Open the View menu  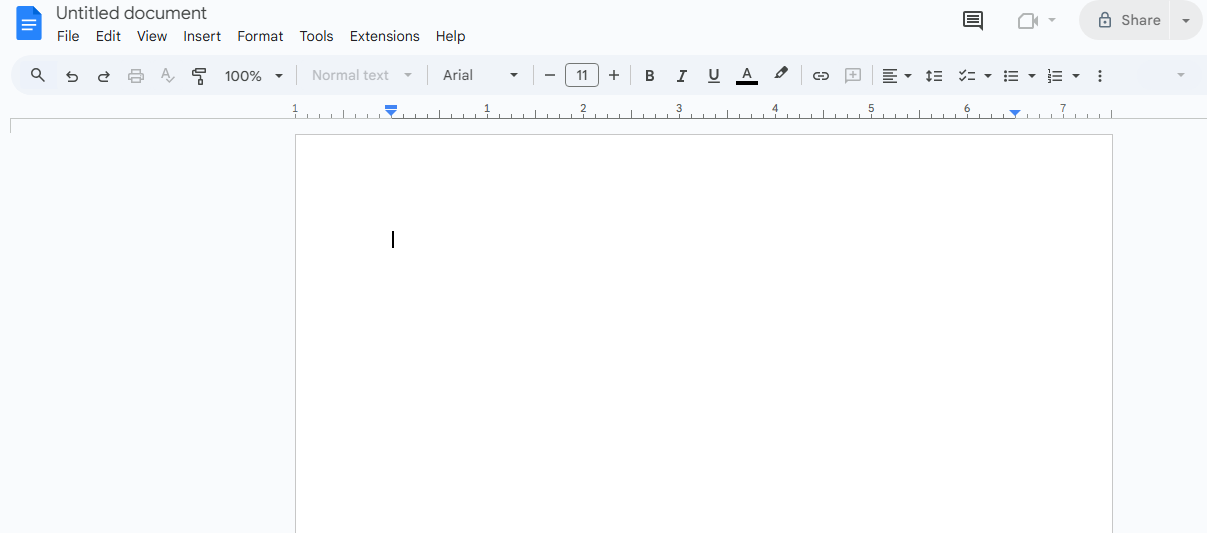coord(152,36)
